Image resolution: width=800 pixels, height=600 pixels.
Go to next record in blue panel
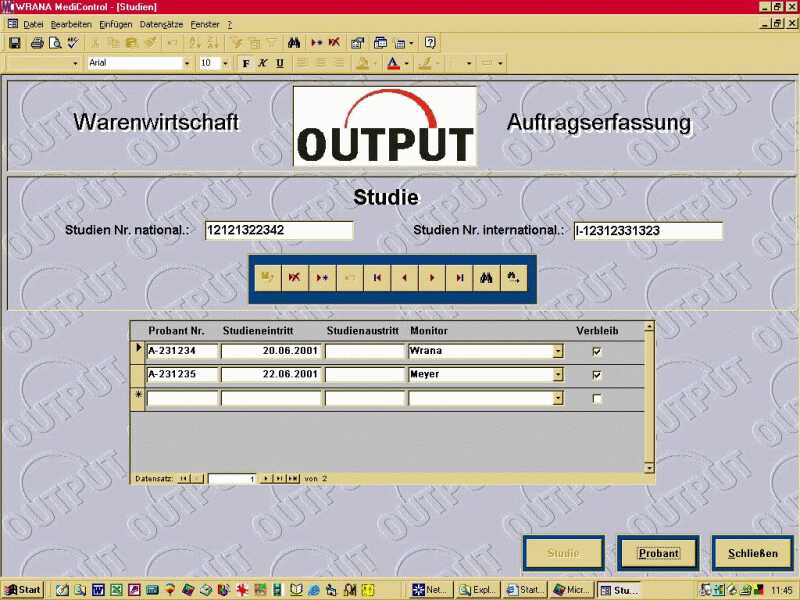[432, 278]
